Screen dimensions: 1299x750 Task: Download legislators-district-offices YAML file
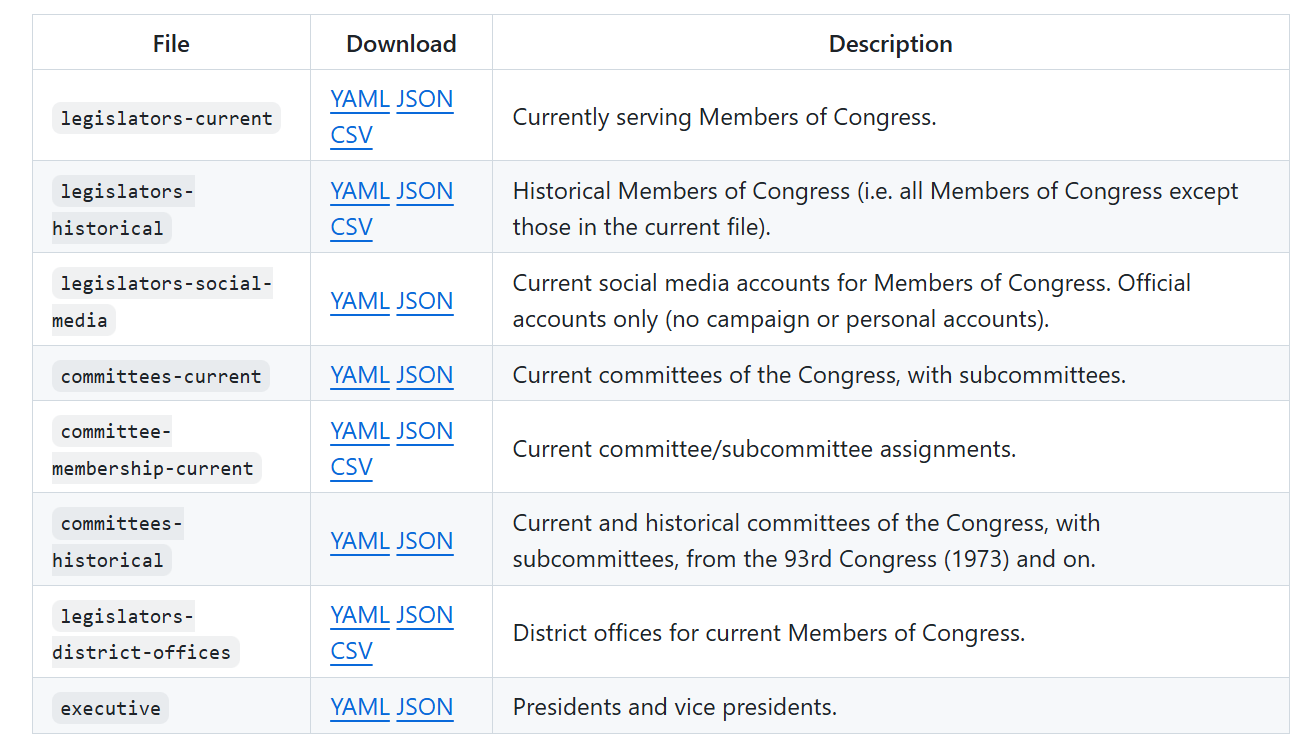359,615
